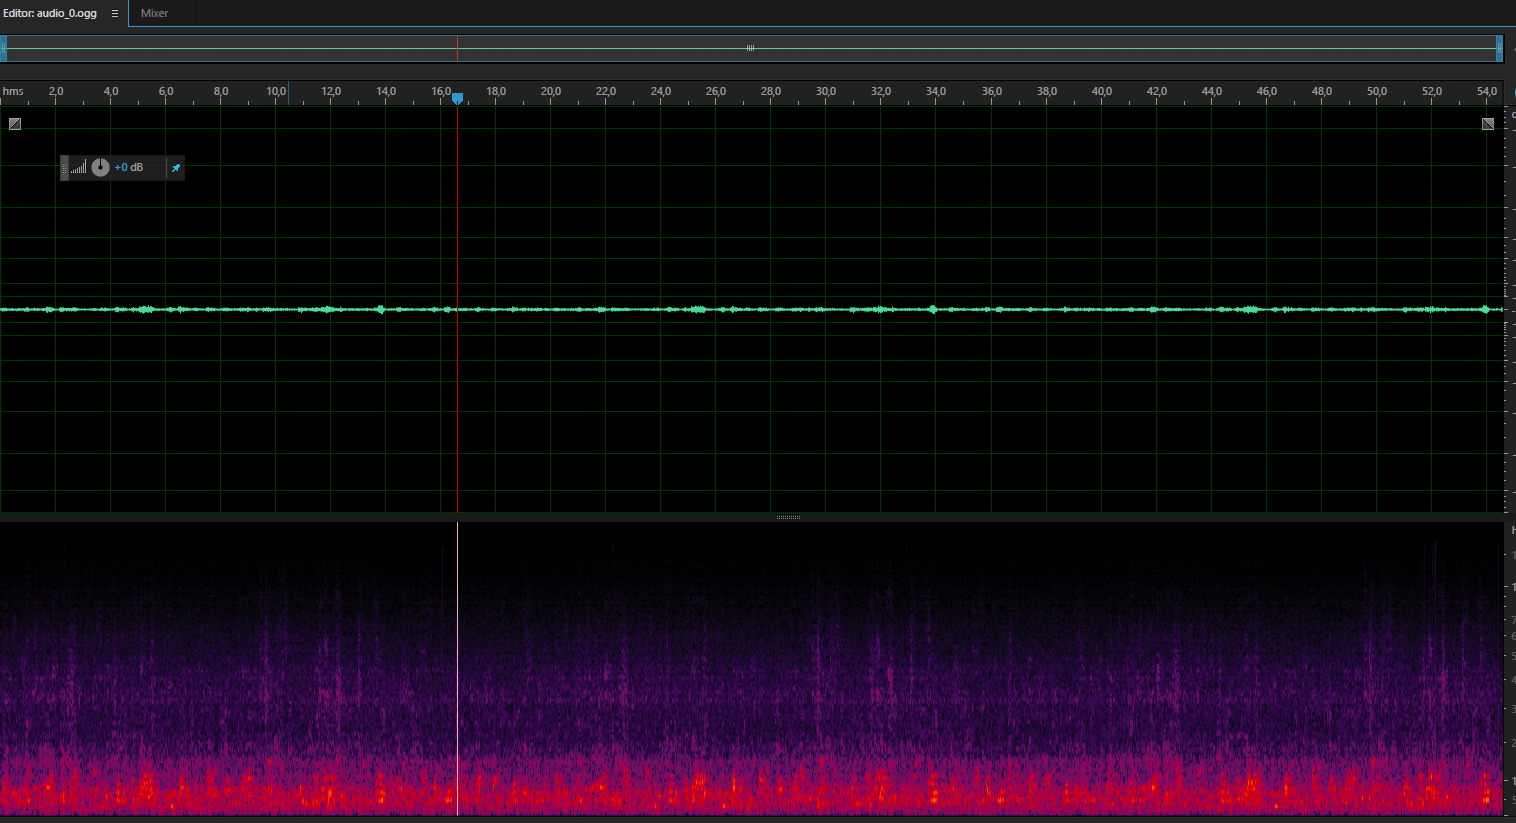Click the blue playhead marker on ruler
Image resolution: width=1516 pixels, height=823 pixels.
[457, 98]
